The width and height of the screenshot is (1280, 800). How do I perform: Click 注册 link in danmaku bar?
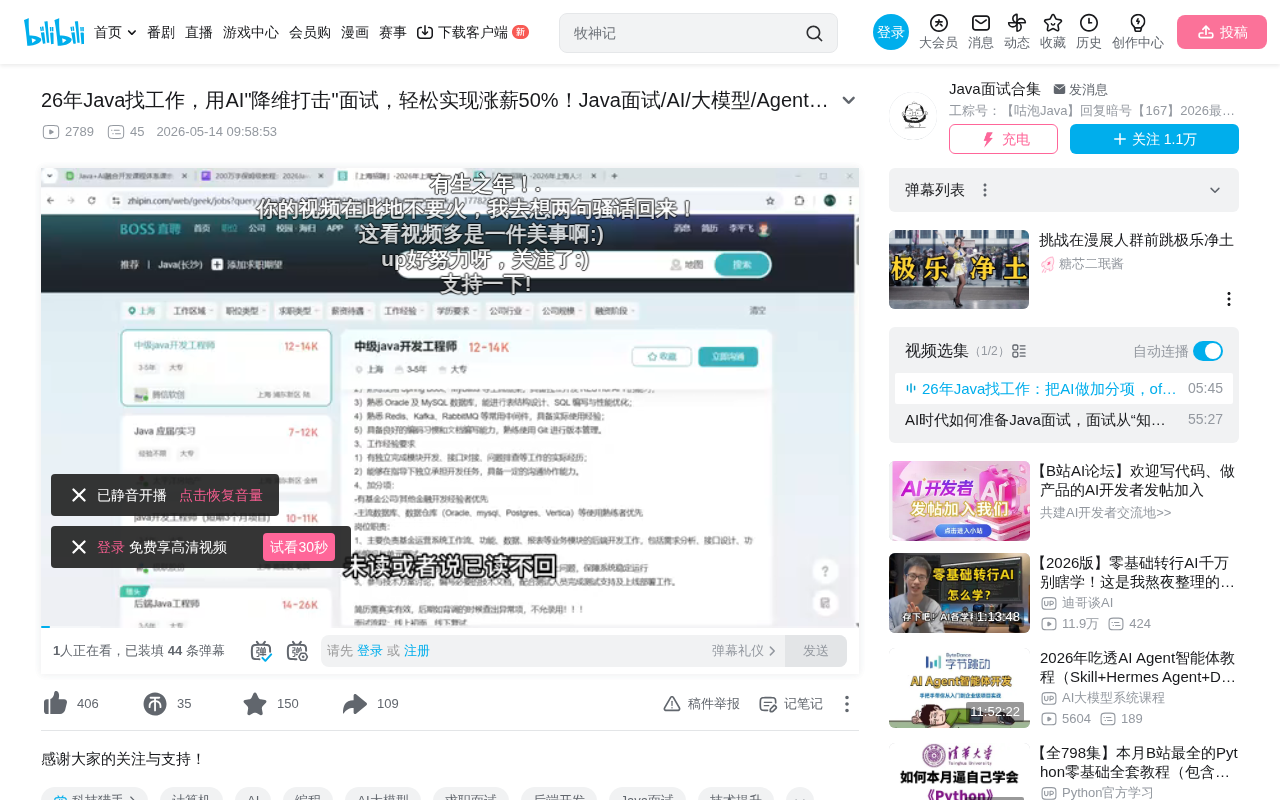(417, 651)
